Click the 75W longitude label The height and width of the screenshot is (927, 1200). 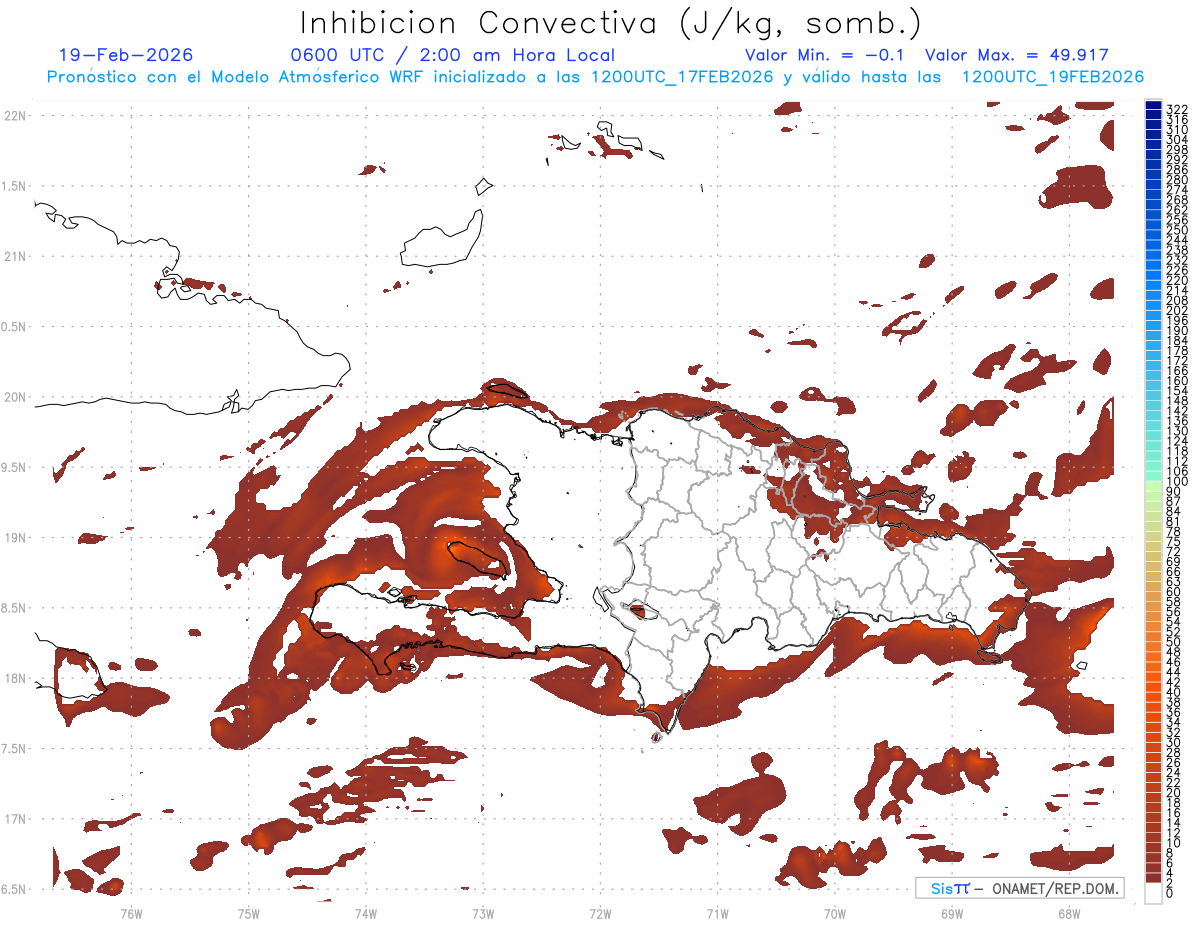(x=248, y=913)
